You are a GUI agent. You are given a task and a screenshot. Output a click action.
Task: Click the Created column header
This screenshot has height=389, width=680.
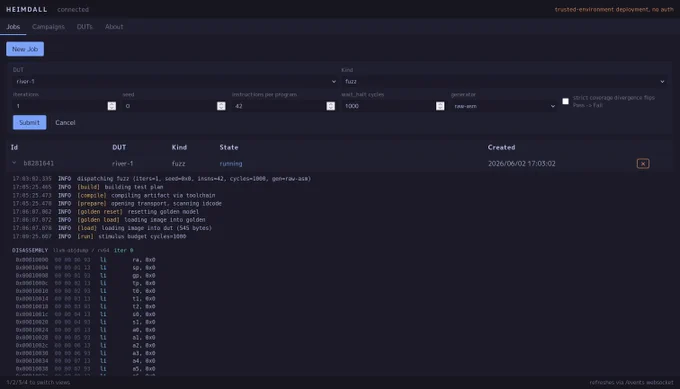501,147
